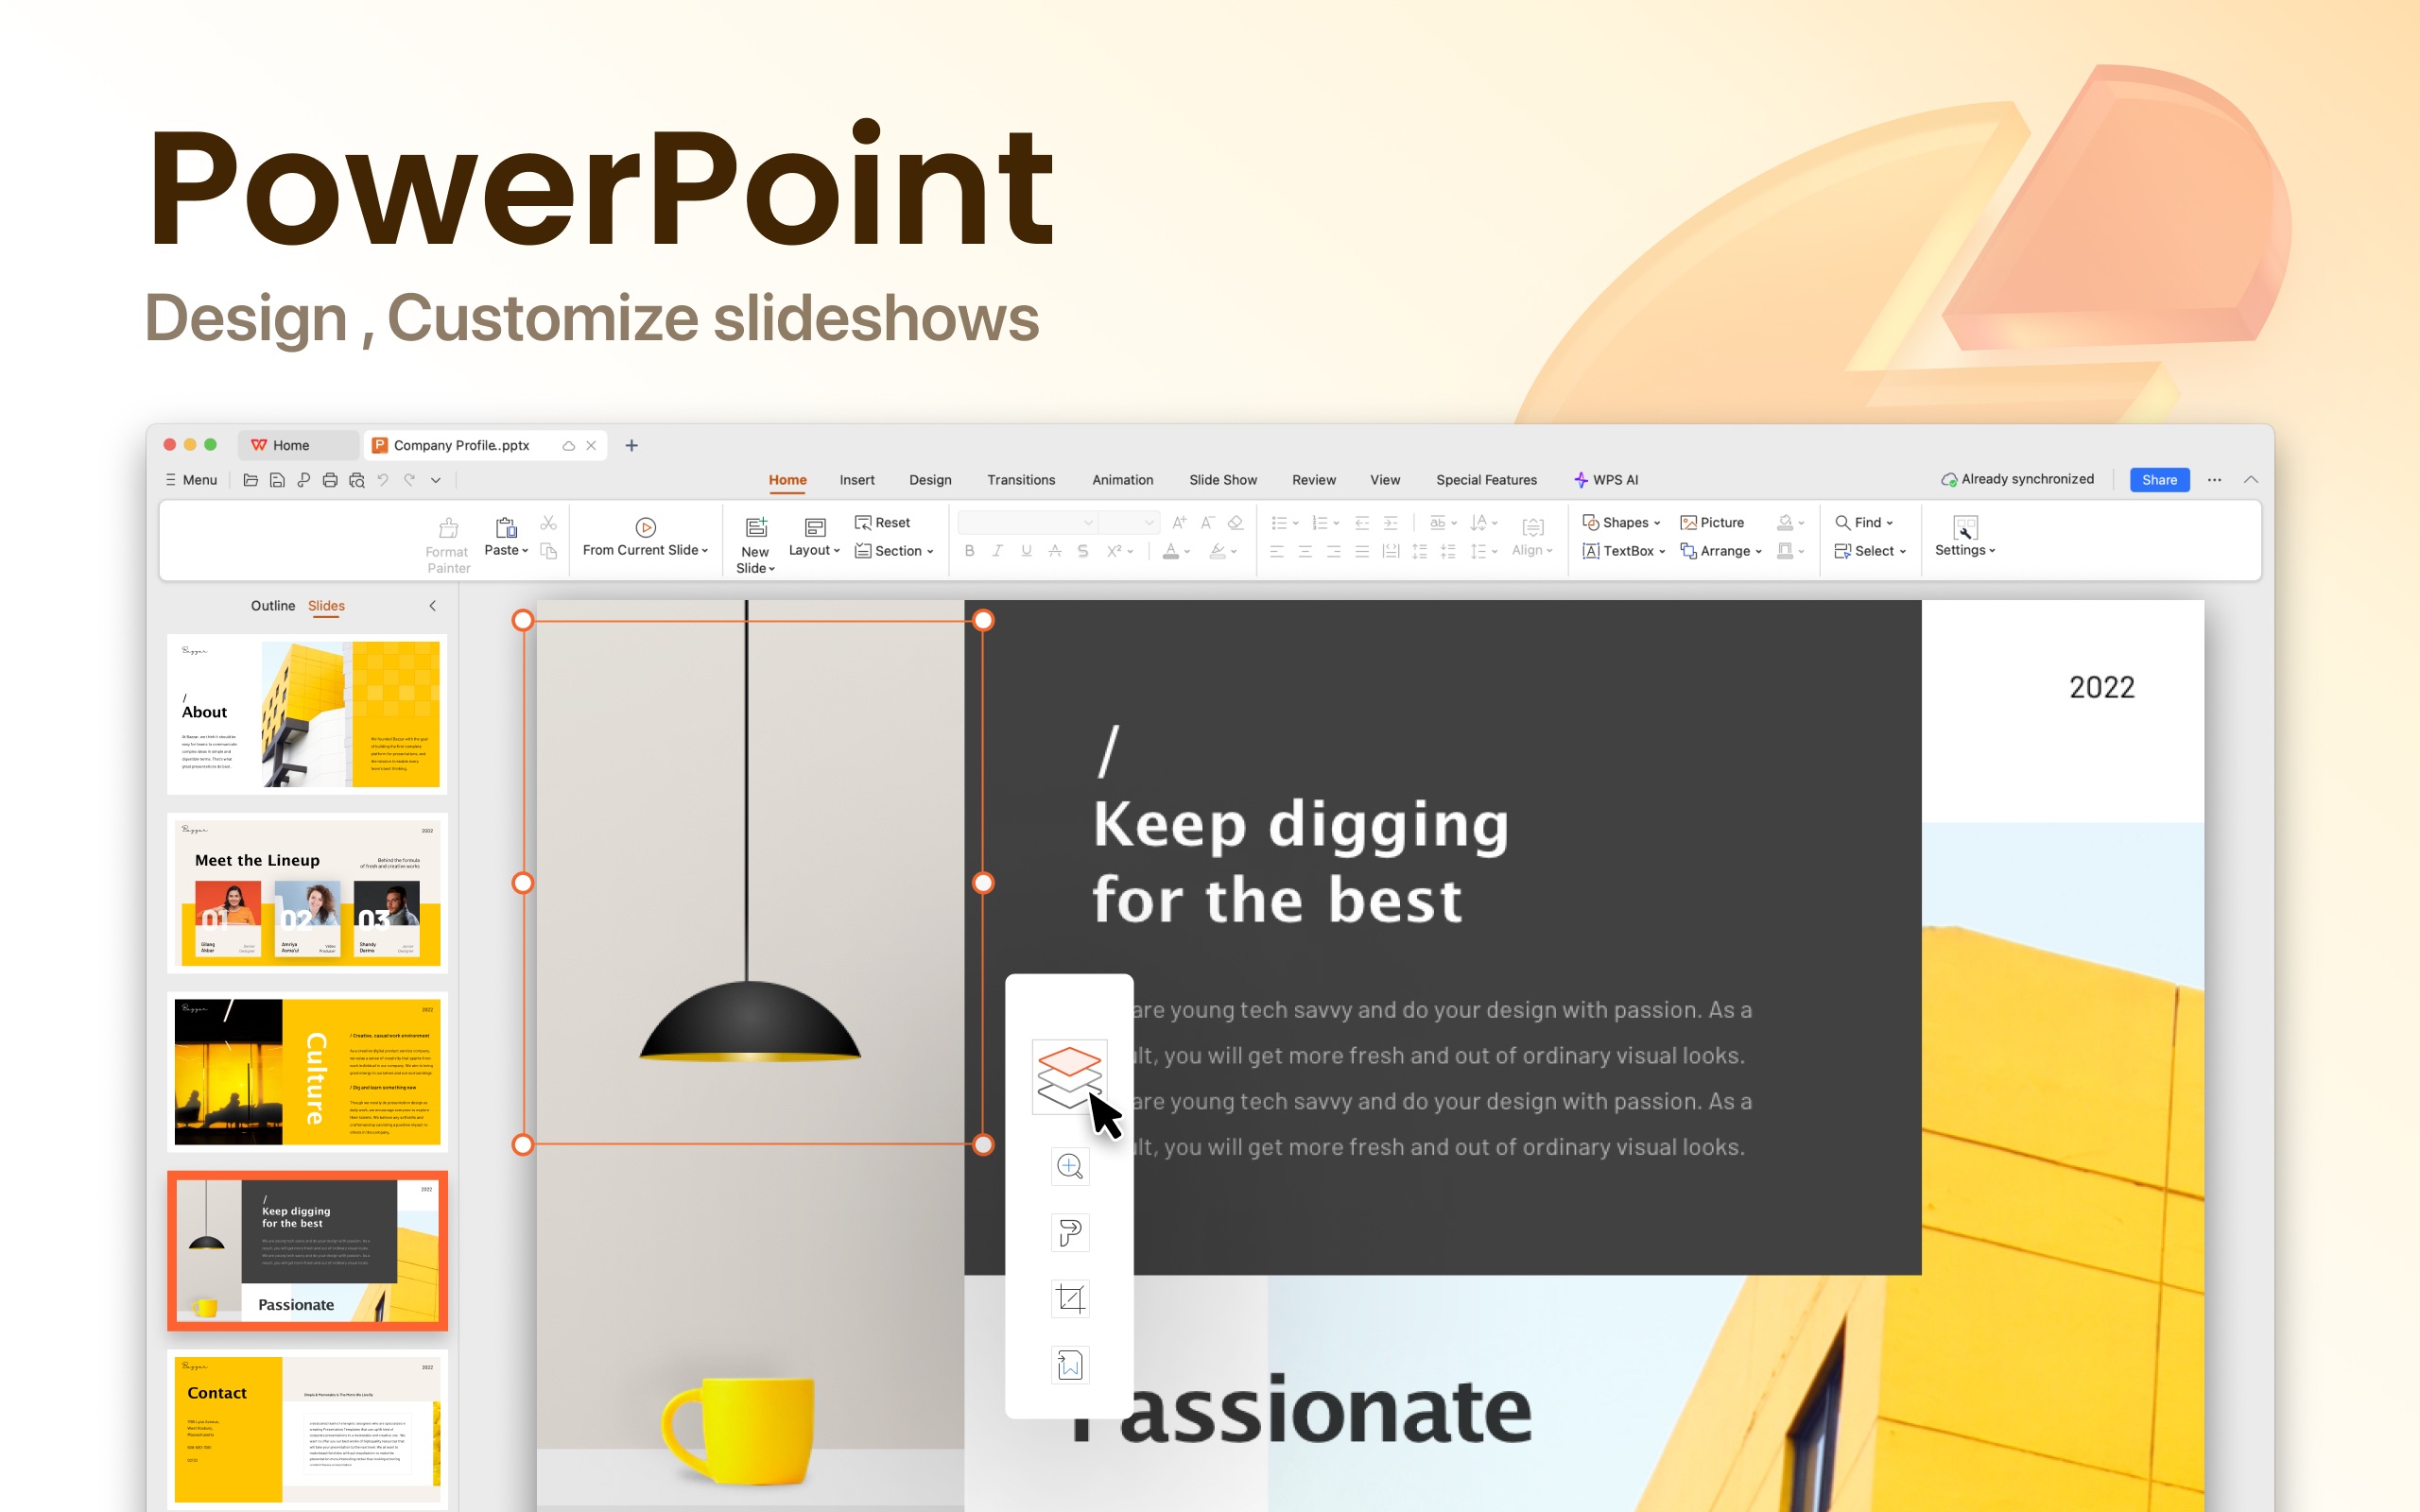2420x1512 pixels.
Task: Select the Culture slide thumbnail
Action: point(308,1071)
